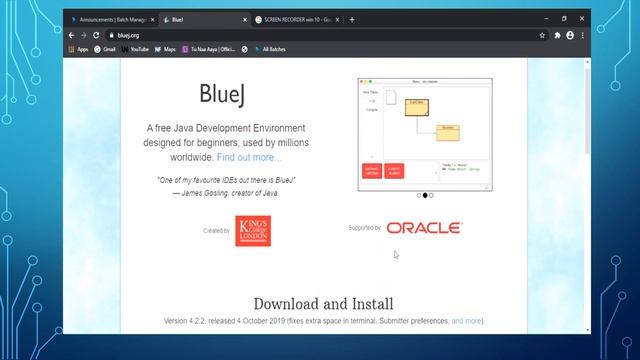Click the King's College London logo
Image resolution: width=640 pixels, height=360 pixels.
pyautogui.click(x=253, y=231)
